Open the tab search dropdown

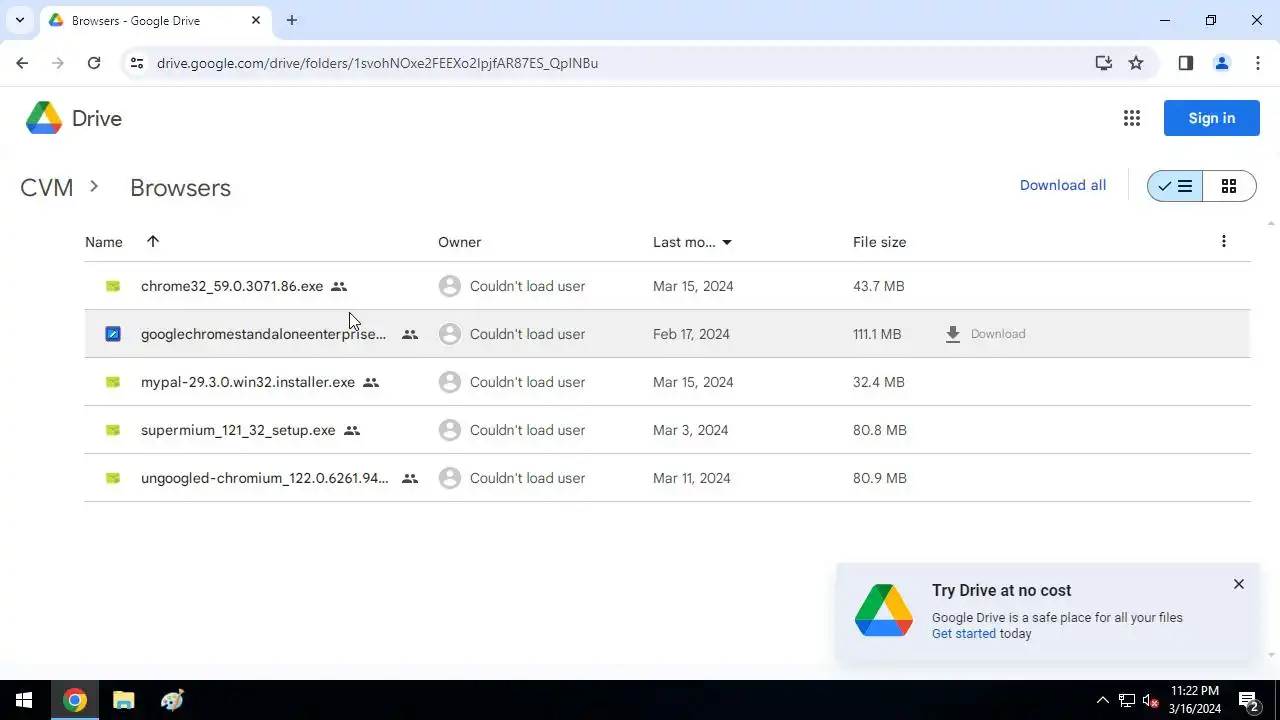click(x=19, y=20)
